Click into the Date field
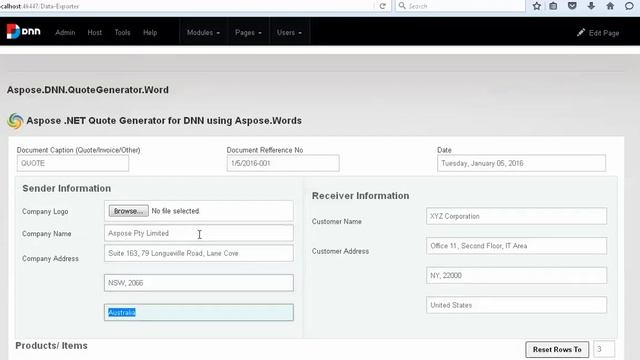Viewport: 640px width, 360px height. point(521,163)
